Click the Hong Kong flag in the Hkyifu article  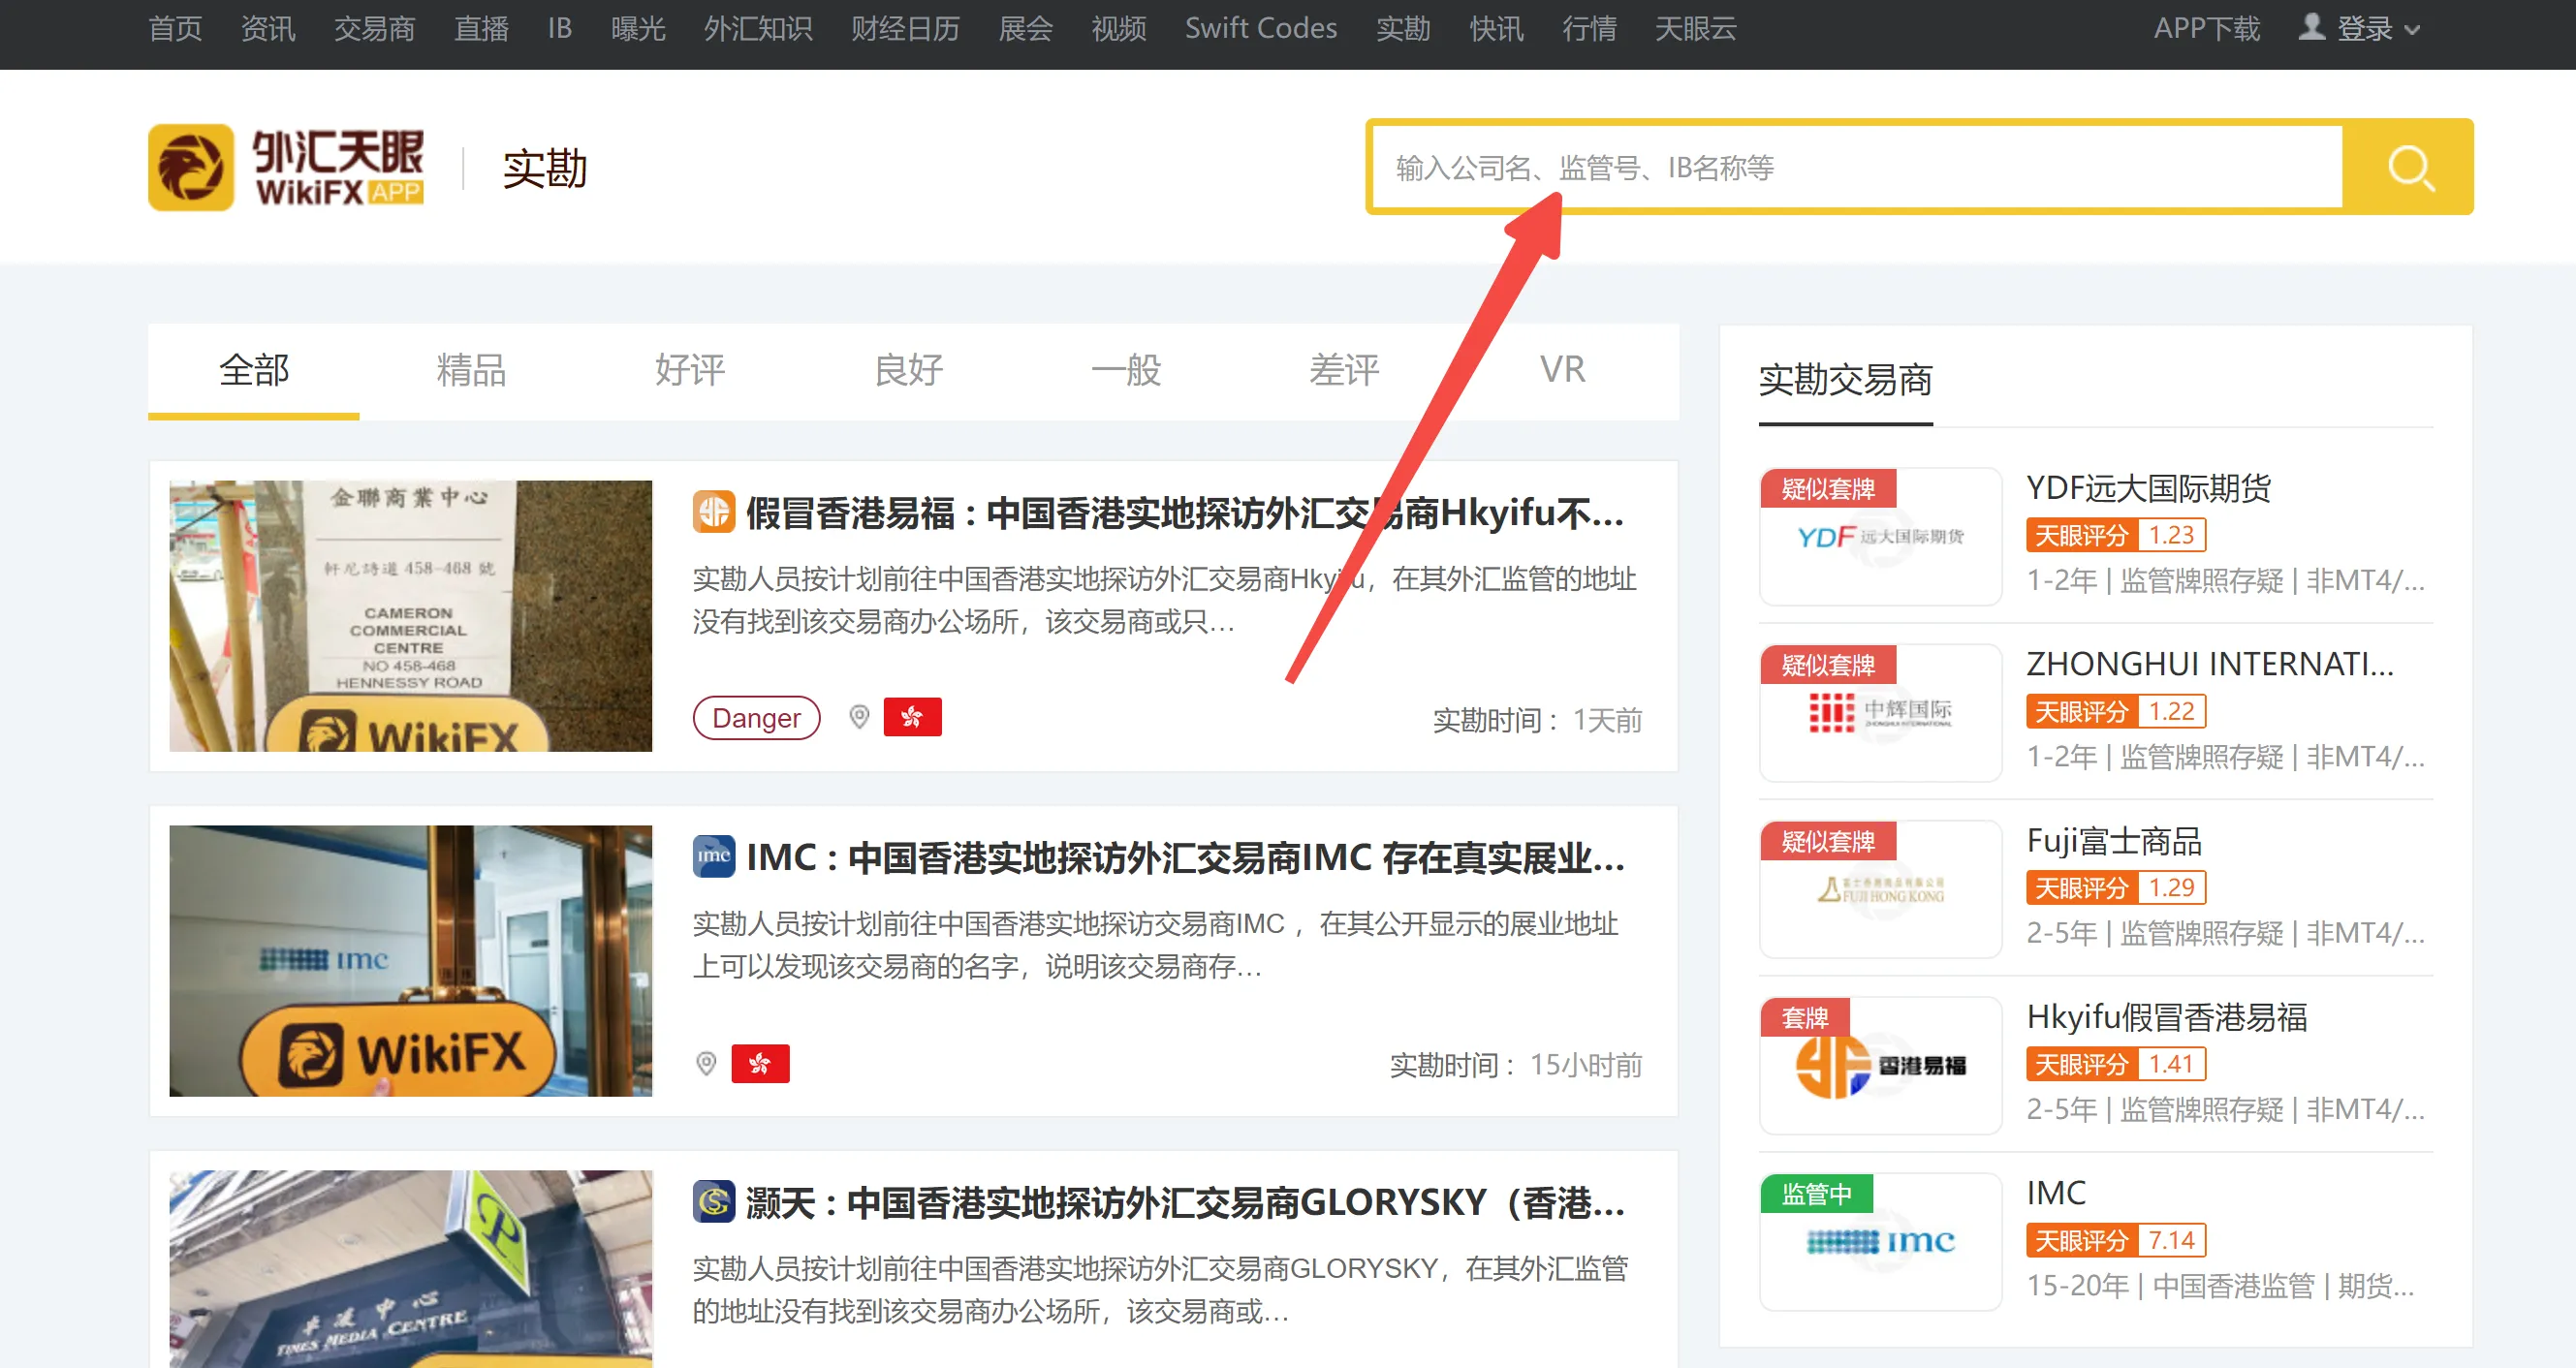click(912, 717)
